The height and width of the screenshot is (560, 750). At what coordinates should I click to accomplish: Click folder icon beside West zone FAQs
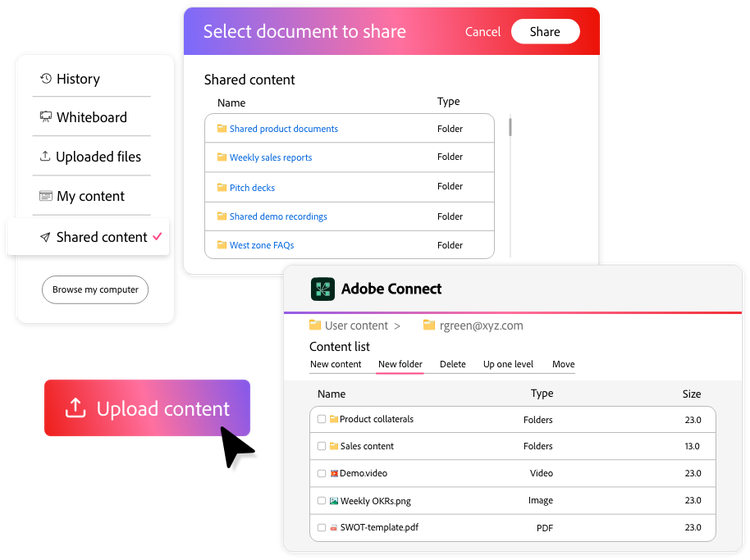point(221,245)
